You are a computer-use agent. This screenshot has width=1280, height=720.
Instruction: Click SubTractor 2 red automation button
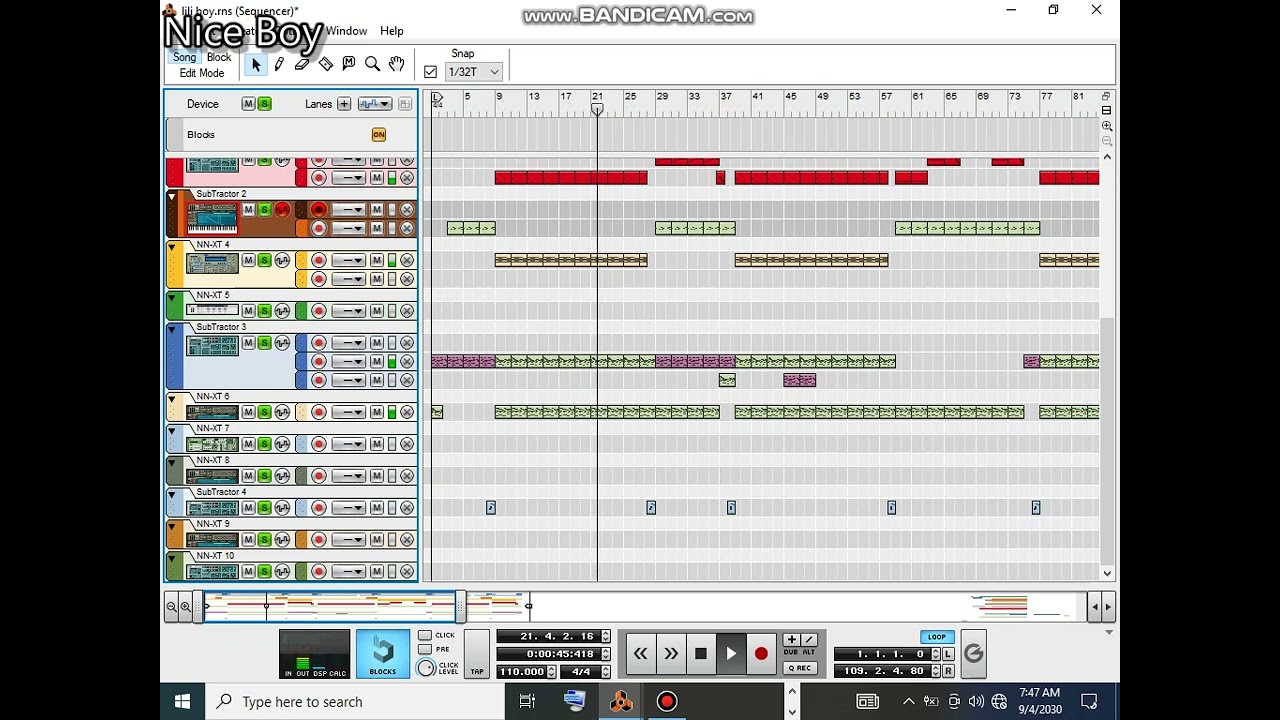(282, 209)
